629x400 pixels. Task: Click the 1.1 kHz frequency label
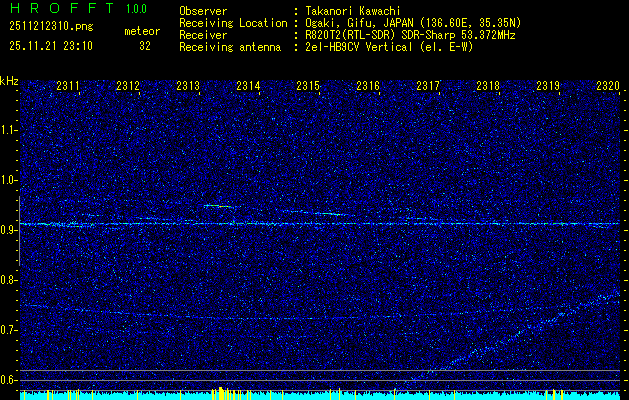(x=8, y=130)
